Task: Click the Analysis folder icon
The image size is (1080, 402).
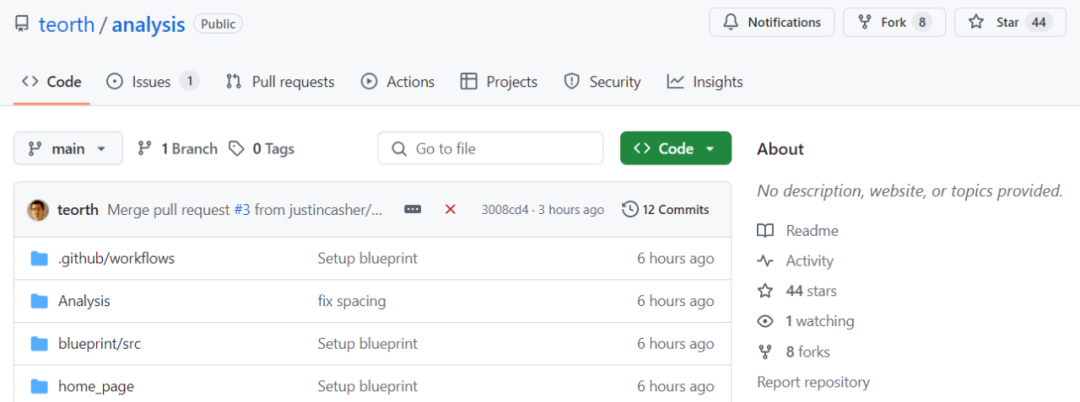Action: tap(39, 301)
